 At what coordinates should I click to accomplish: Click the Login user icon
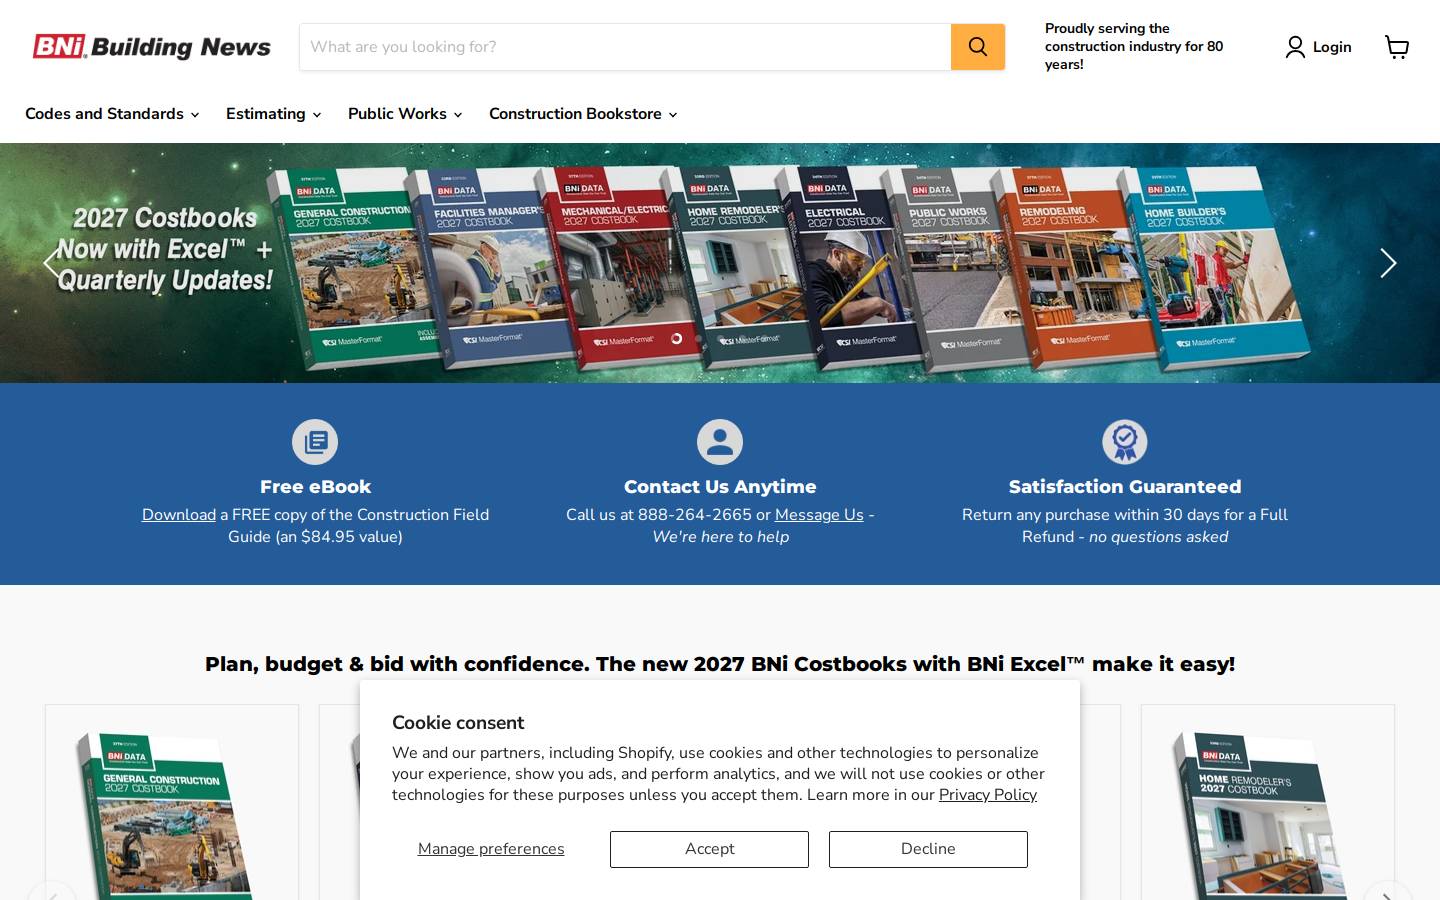point(1295,47)
